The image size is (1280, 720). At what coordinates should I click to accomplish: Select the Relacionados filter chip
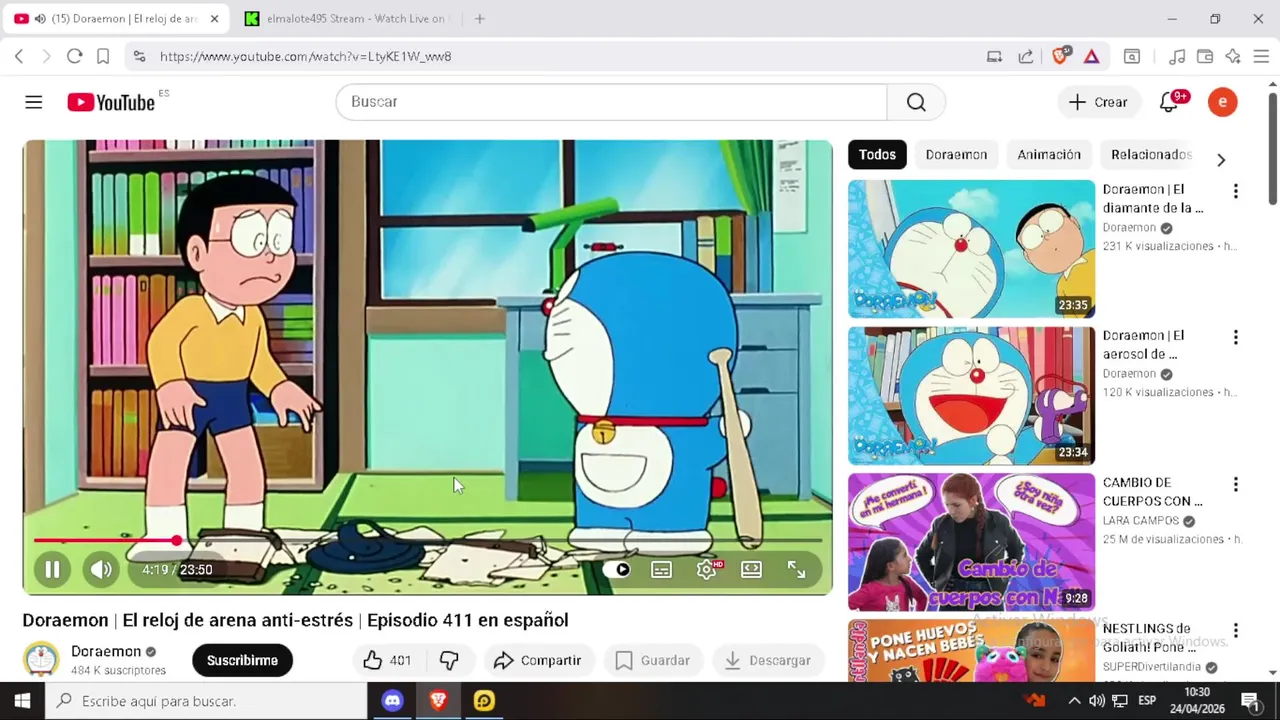1151,154
